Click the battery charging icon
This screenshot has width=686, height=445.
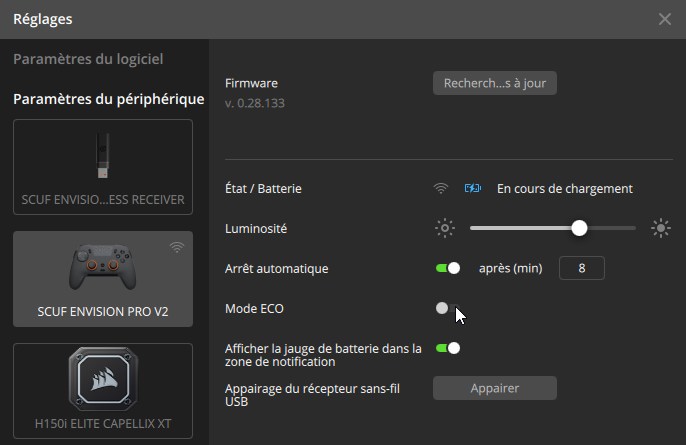tap(473, 188)
